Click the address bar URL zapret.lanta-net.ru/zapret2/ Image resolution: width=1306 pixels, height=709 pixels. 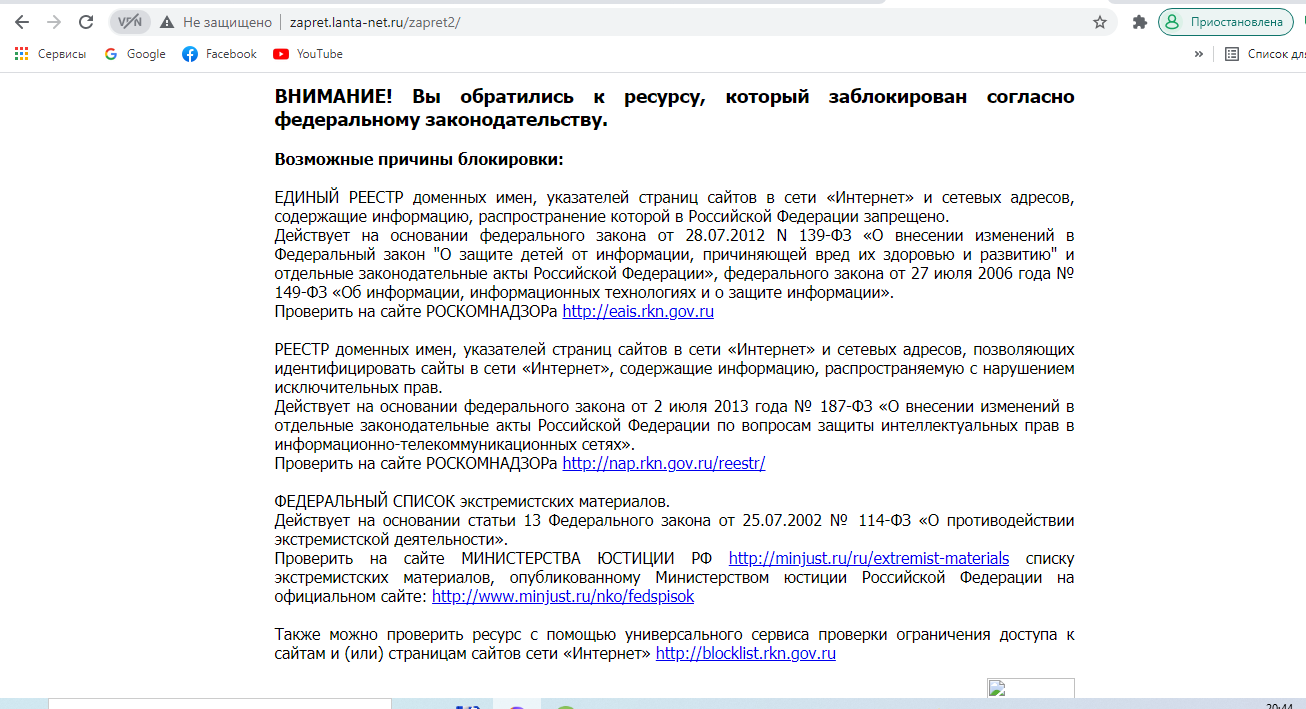pos(375,22)
